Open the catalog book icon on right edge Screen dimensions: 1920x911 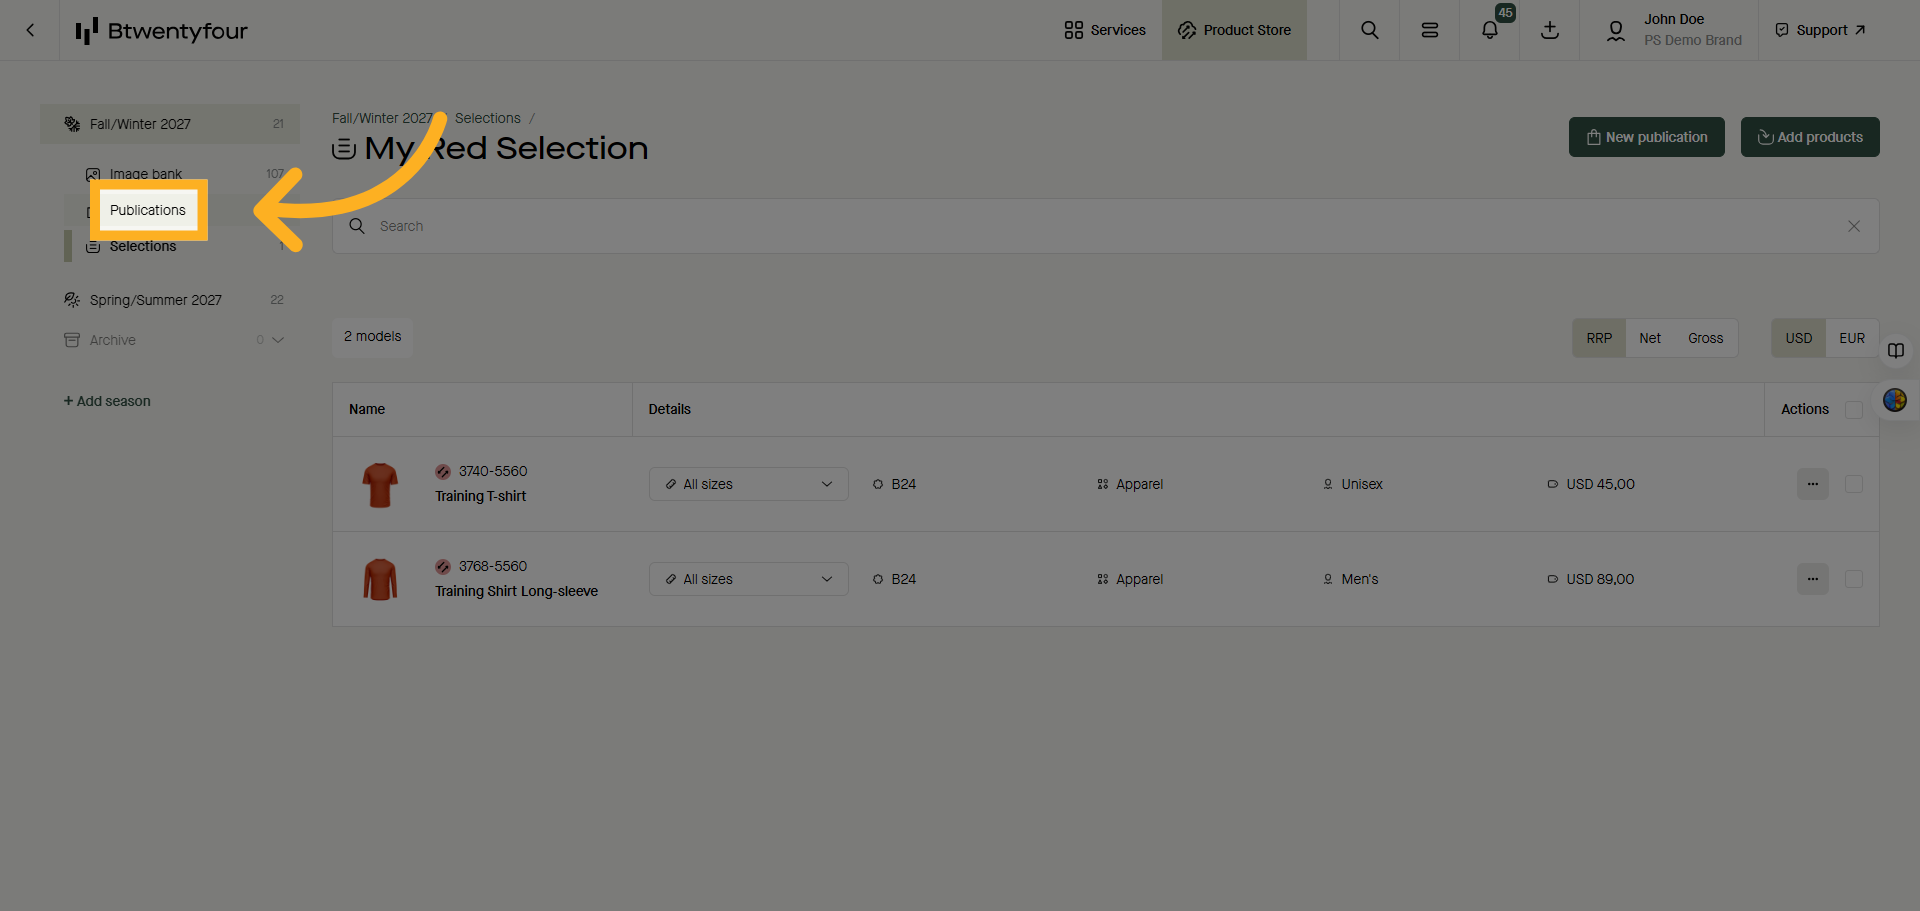(x=1896, y=351)
